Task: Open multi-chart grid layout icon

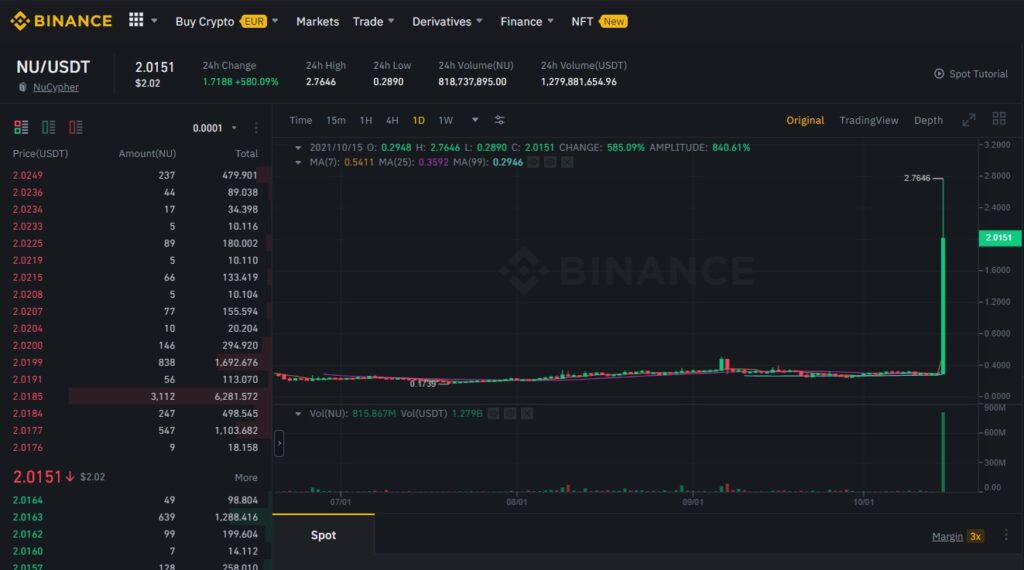Action: tap(999, 118)
